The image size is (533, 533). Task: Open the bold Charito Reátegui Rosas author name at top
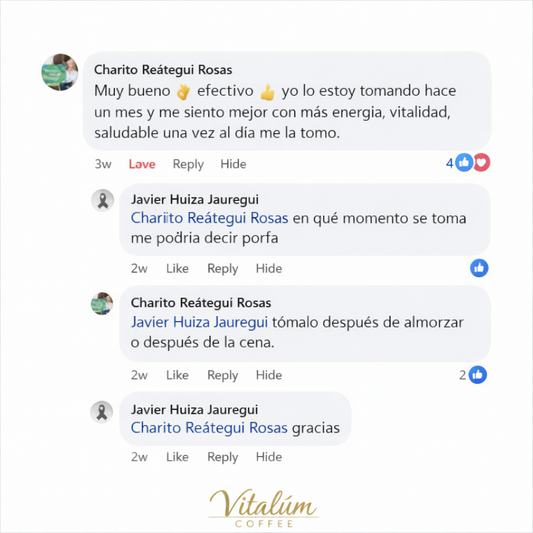163,70
